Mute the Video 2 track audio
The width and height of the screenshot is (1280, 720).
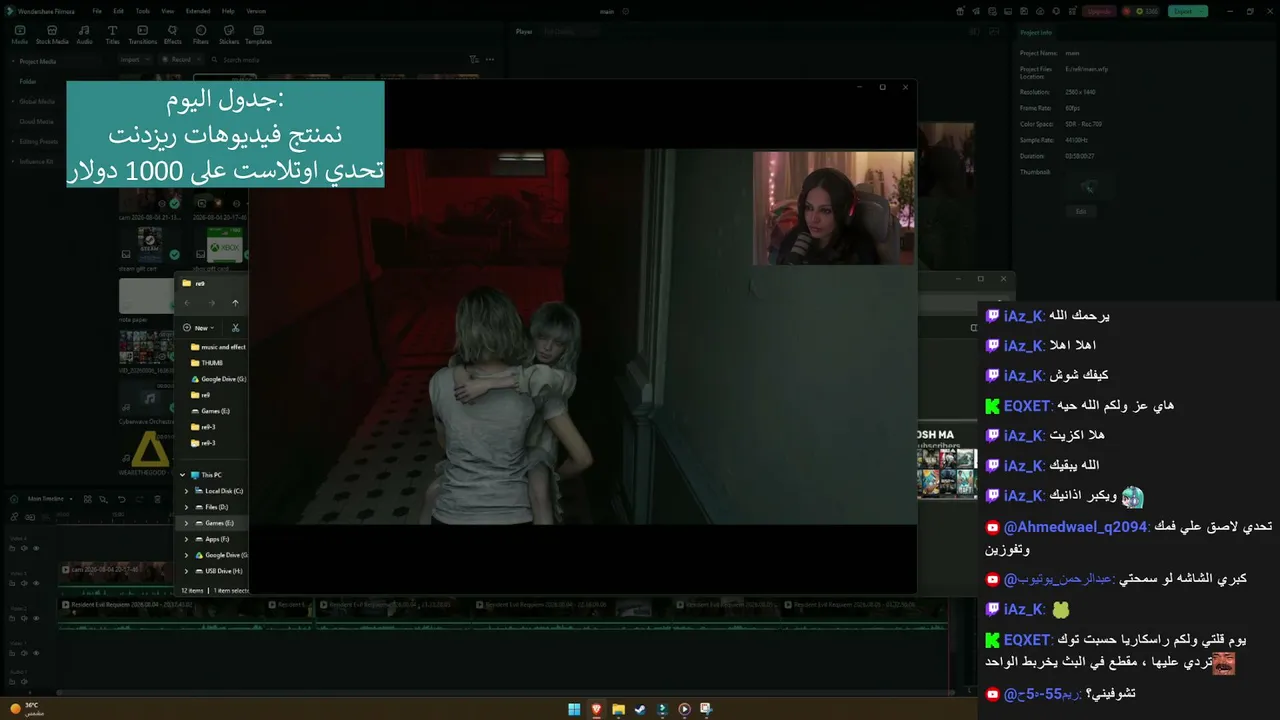tap(26, 618)
